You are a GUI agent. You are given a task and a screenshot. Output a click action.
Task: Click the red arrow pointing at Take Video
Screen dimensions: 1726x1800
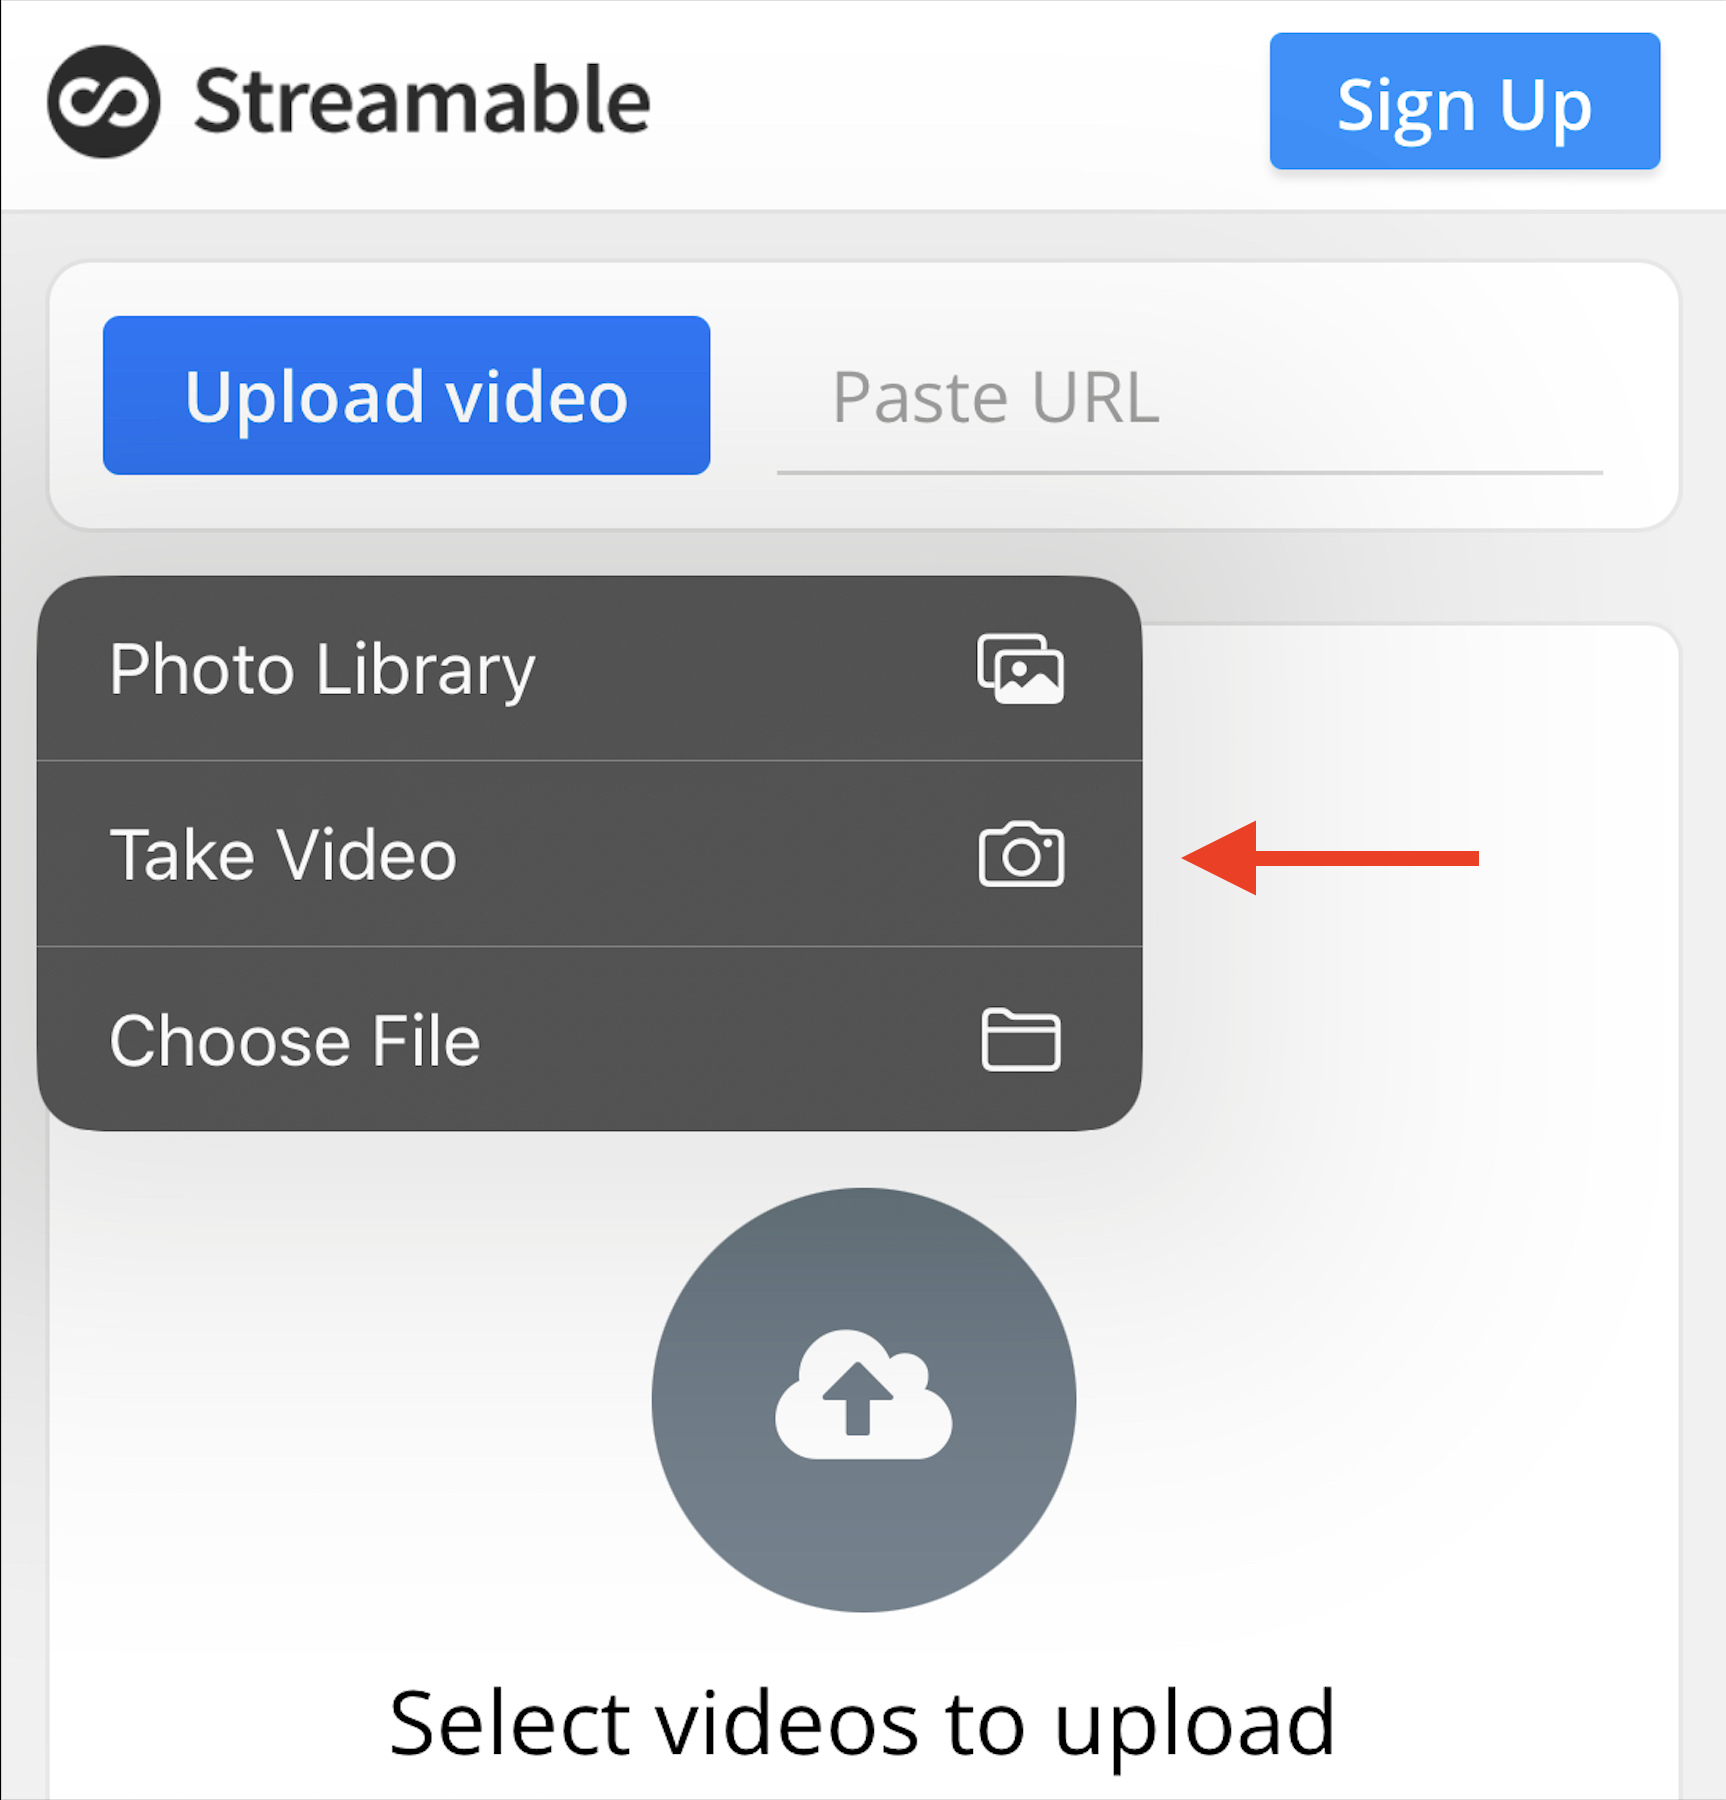1330,858
